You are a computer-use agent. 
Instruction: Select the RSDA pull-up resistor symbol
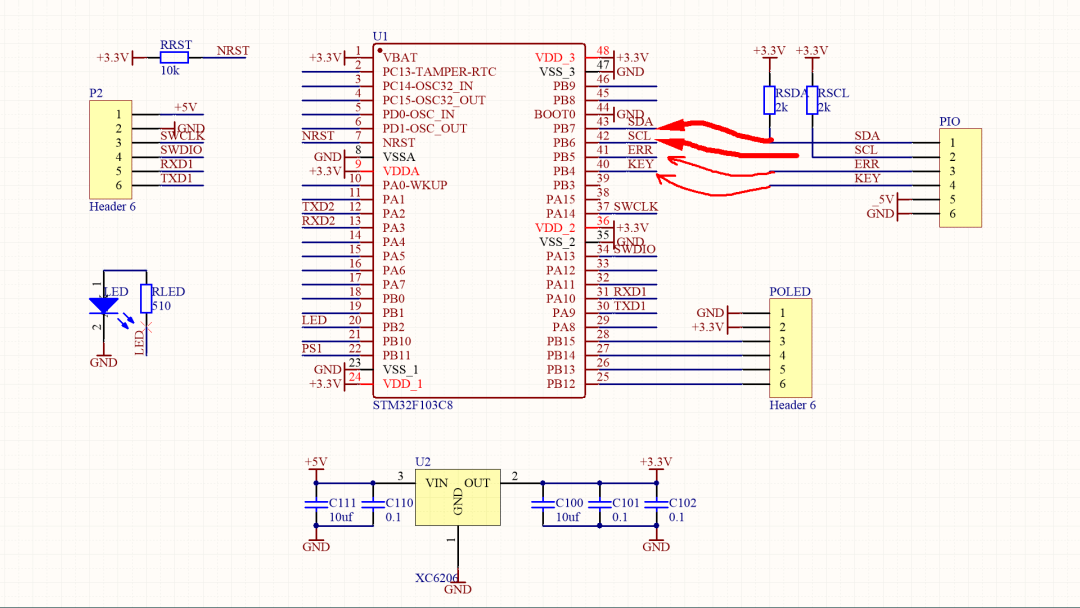(769, 101)
